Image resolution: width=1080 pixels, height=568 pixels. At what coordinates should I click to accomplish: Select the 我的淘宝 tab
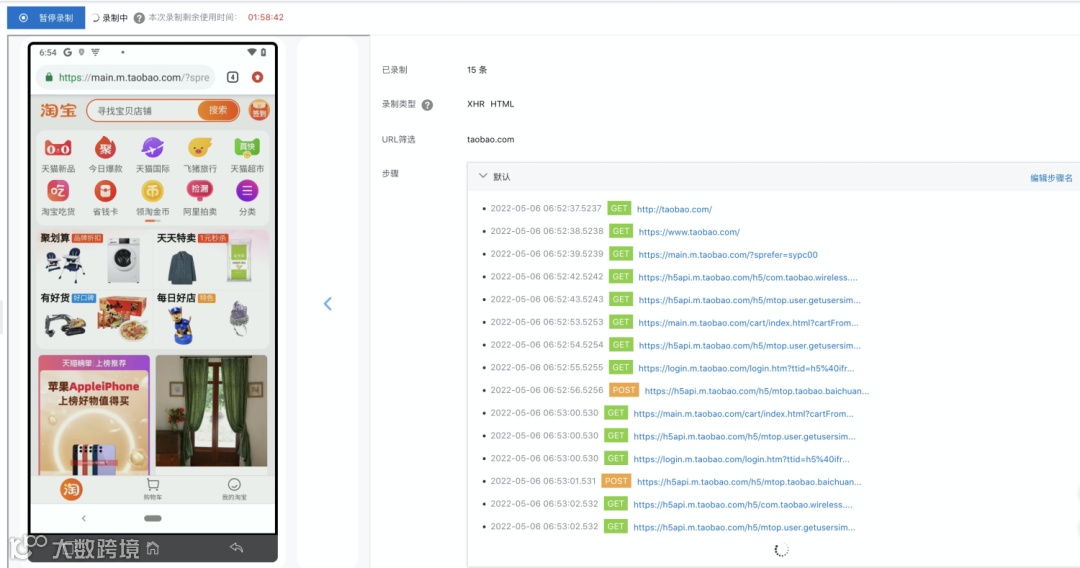234,490
